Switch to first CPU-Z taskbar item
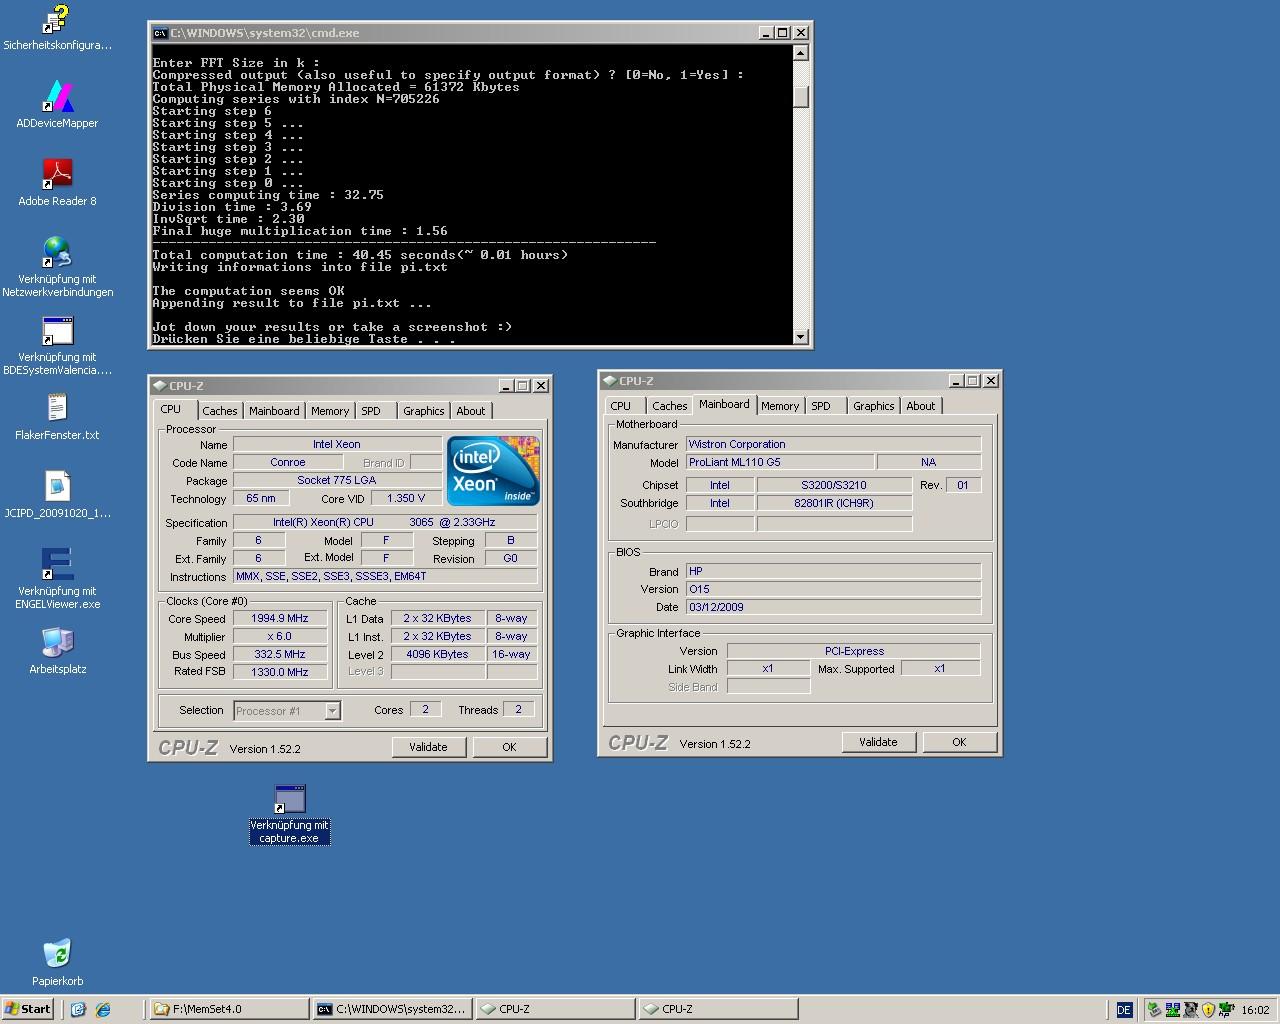 pos(555,1009)
